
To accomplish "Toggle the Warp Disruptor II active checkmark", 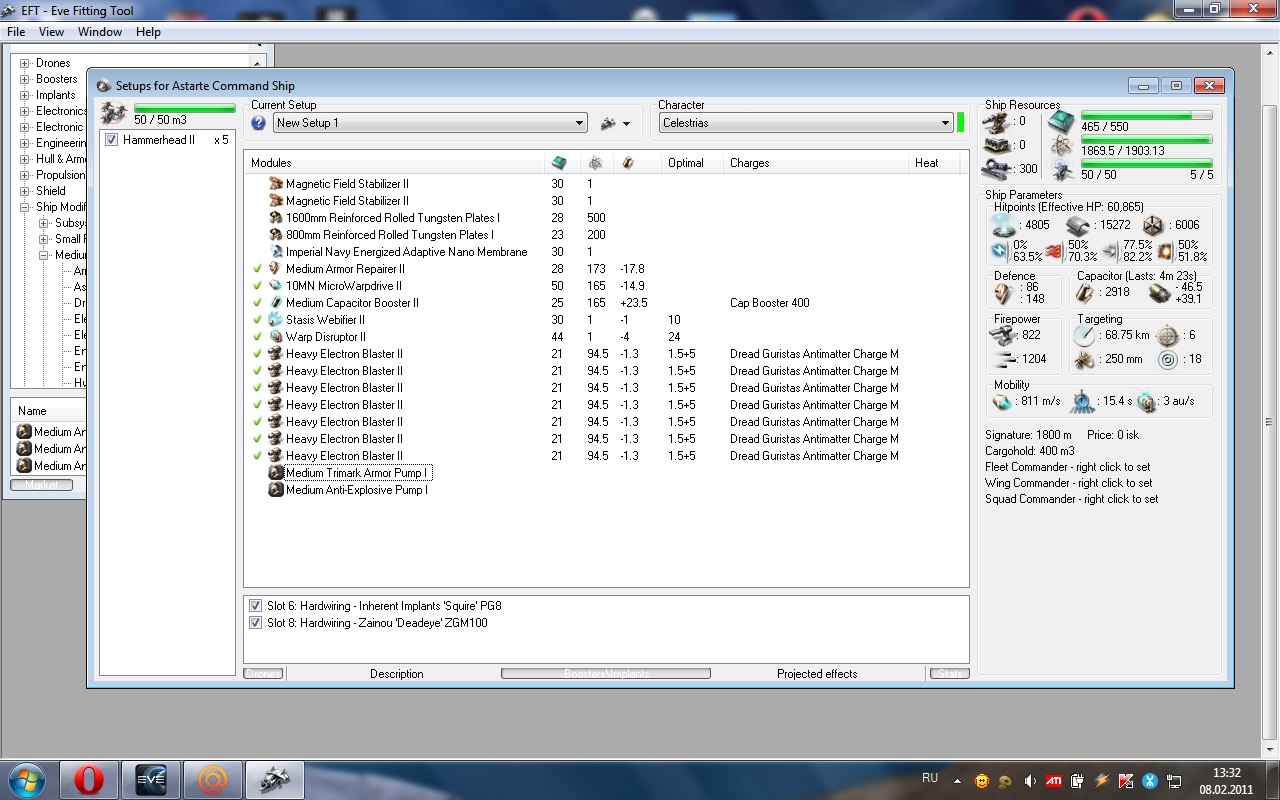I will point(258,337).
